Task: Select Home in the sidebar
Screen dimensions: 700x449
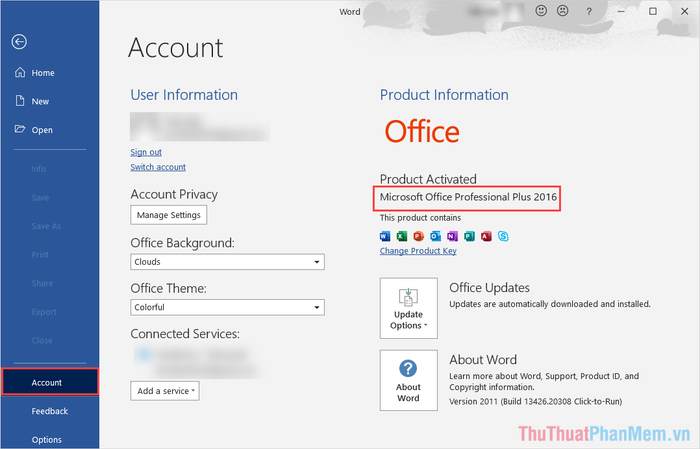Action: (50, 73)
